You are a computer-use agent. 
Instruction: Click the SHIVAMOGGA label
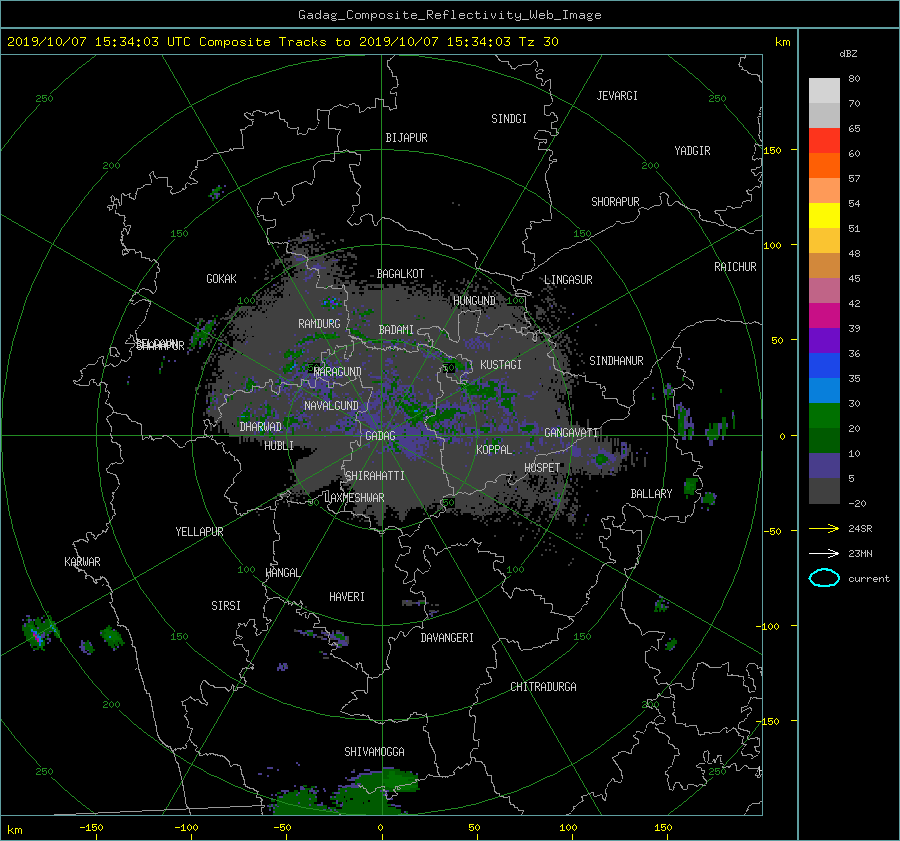[x=374, y=751]
